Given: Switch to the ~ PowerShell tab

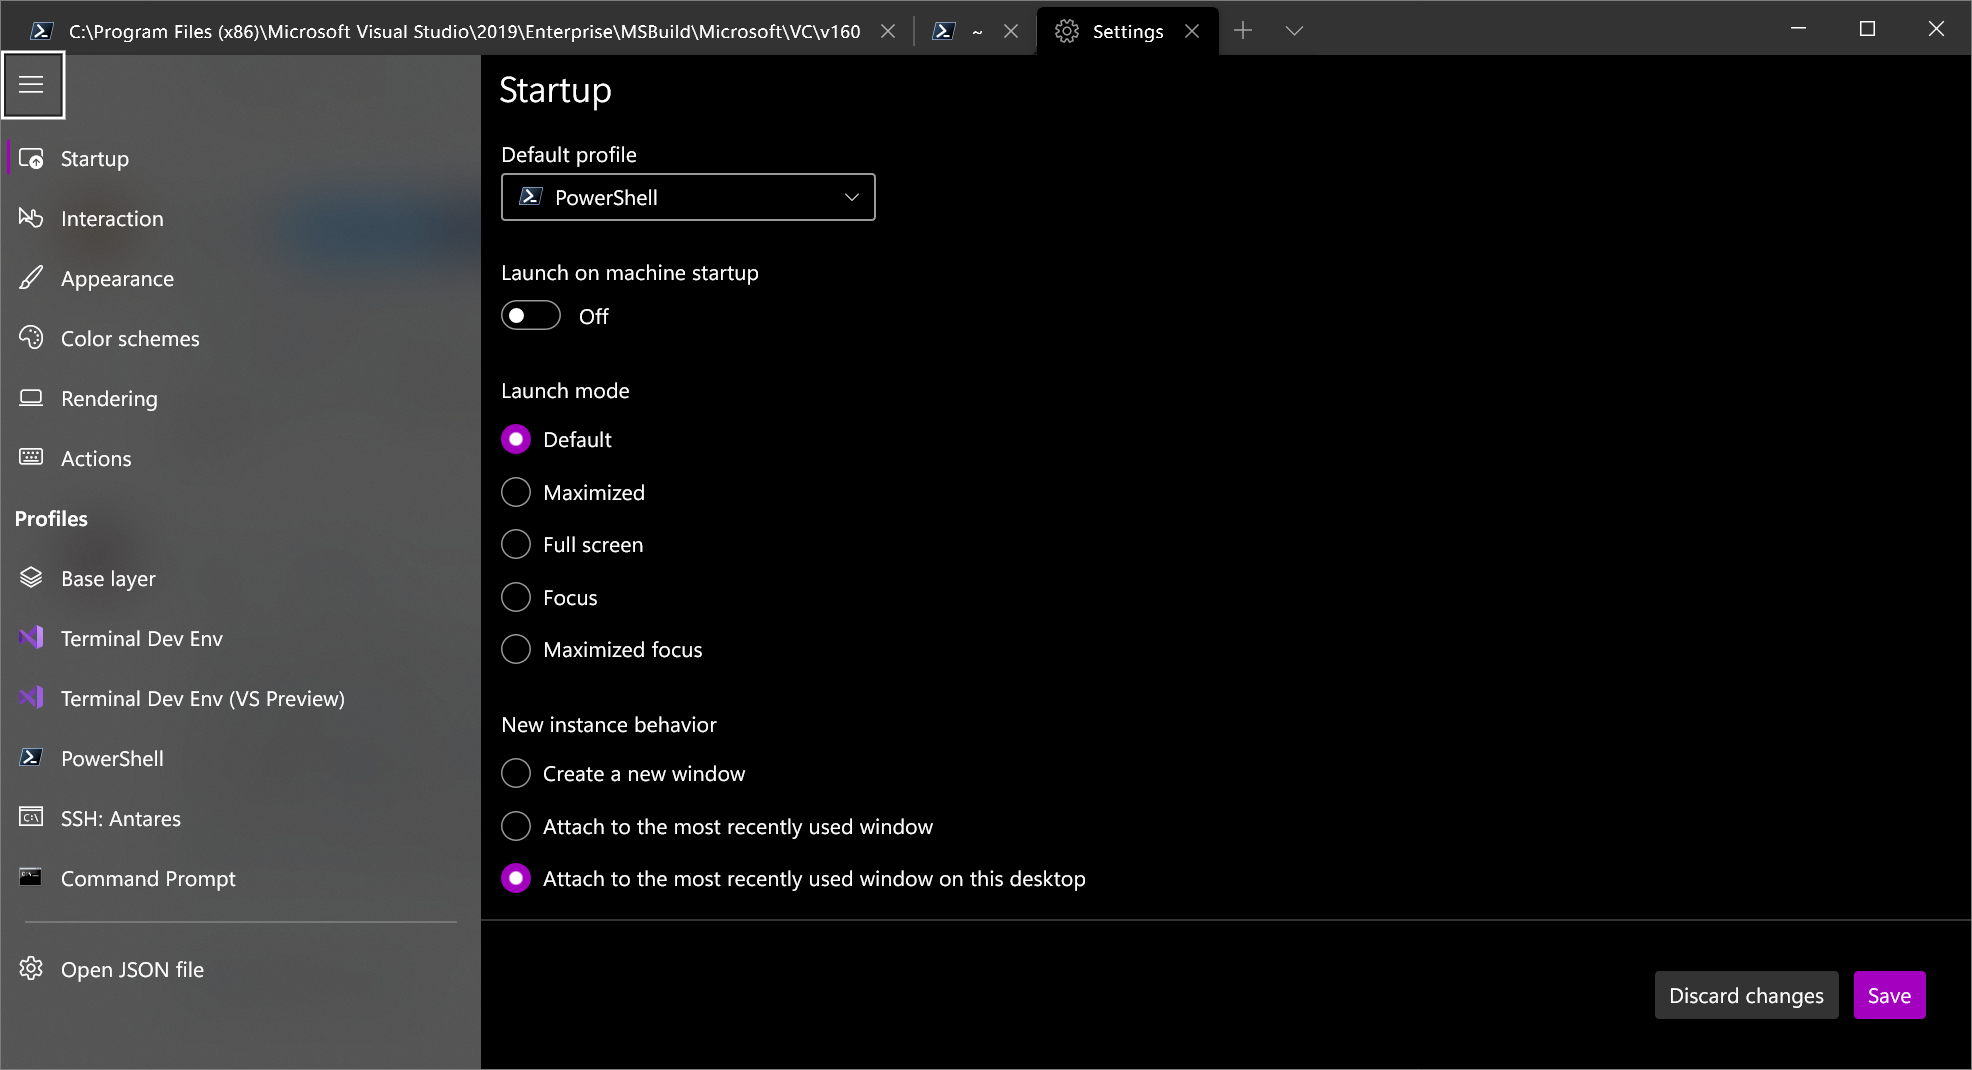Looking at the screenshot, I should (x=977, y=31).
